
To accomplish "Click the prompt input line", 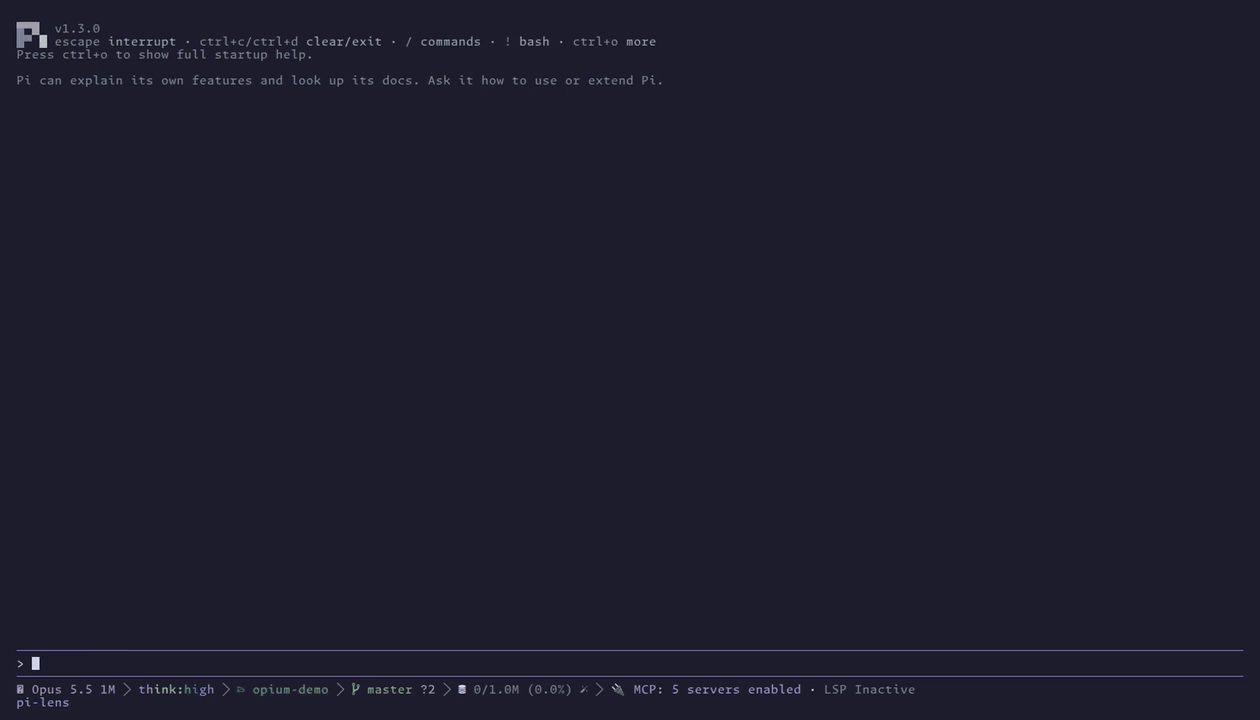I will tap(630, 664).
